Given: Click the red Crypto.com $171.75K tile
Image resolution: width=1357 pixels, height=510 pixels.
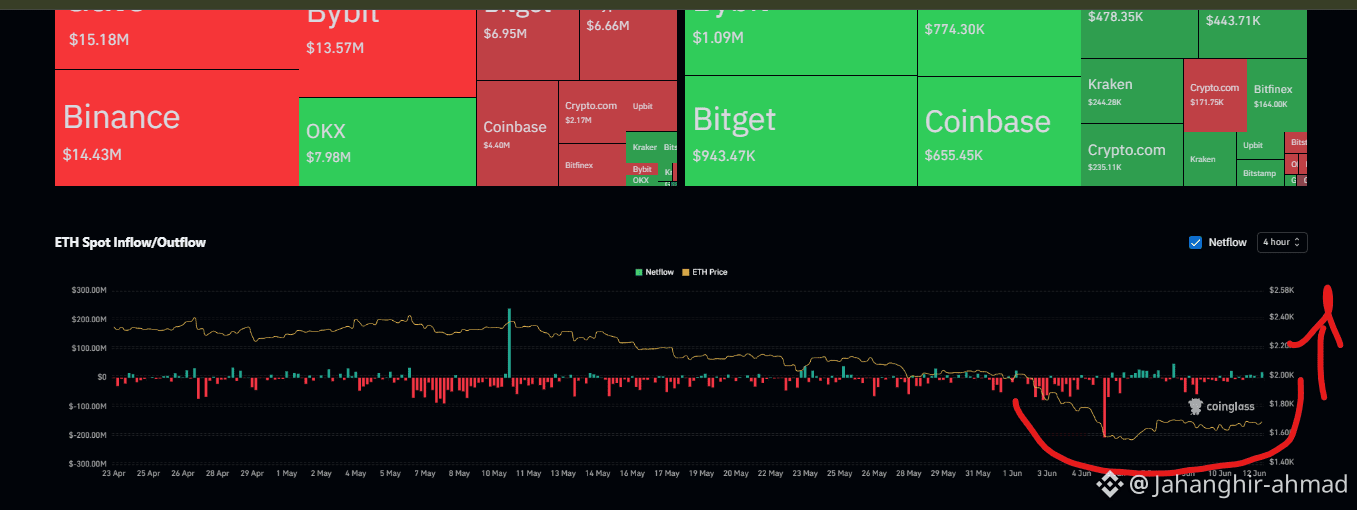Looking at the screenshot, I should (1215, 94).
